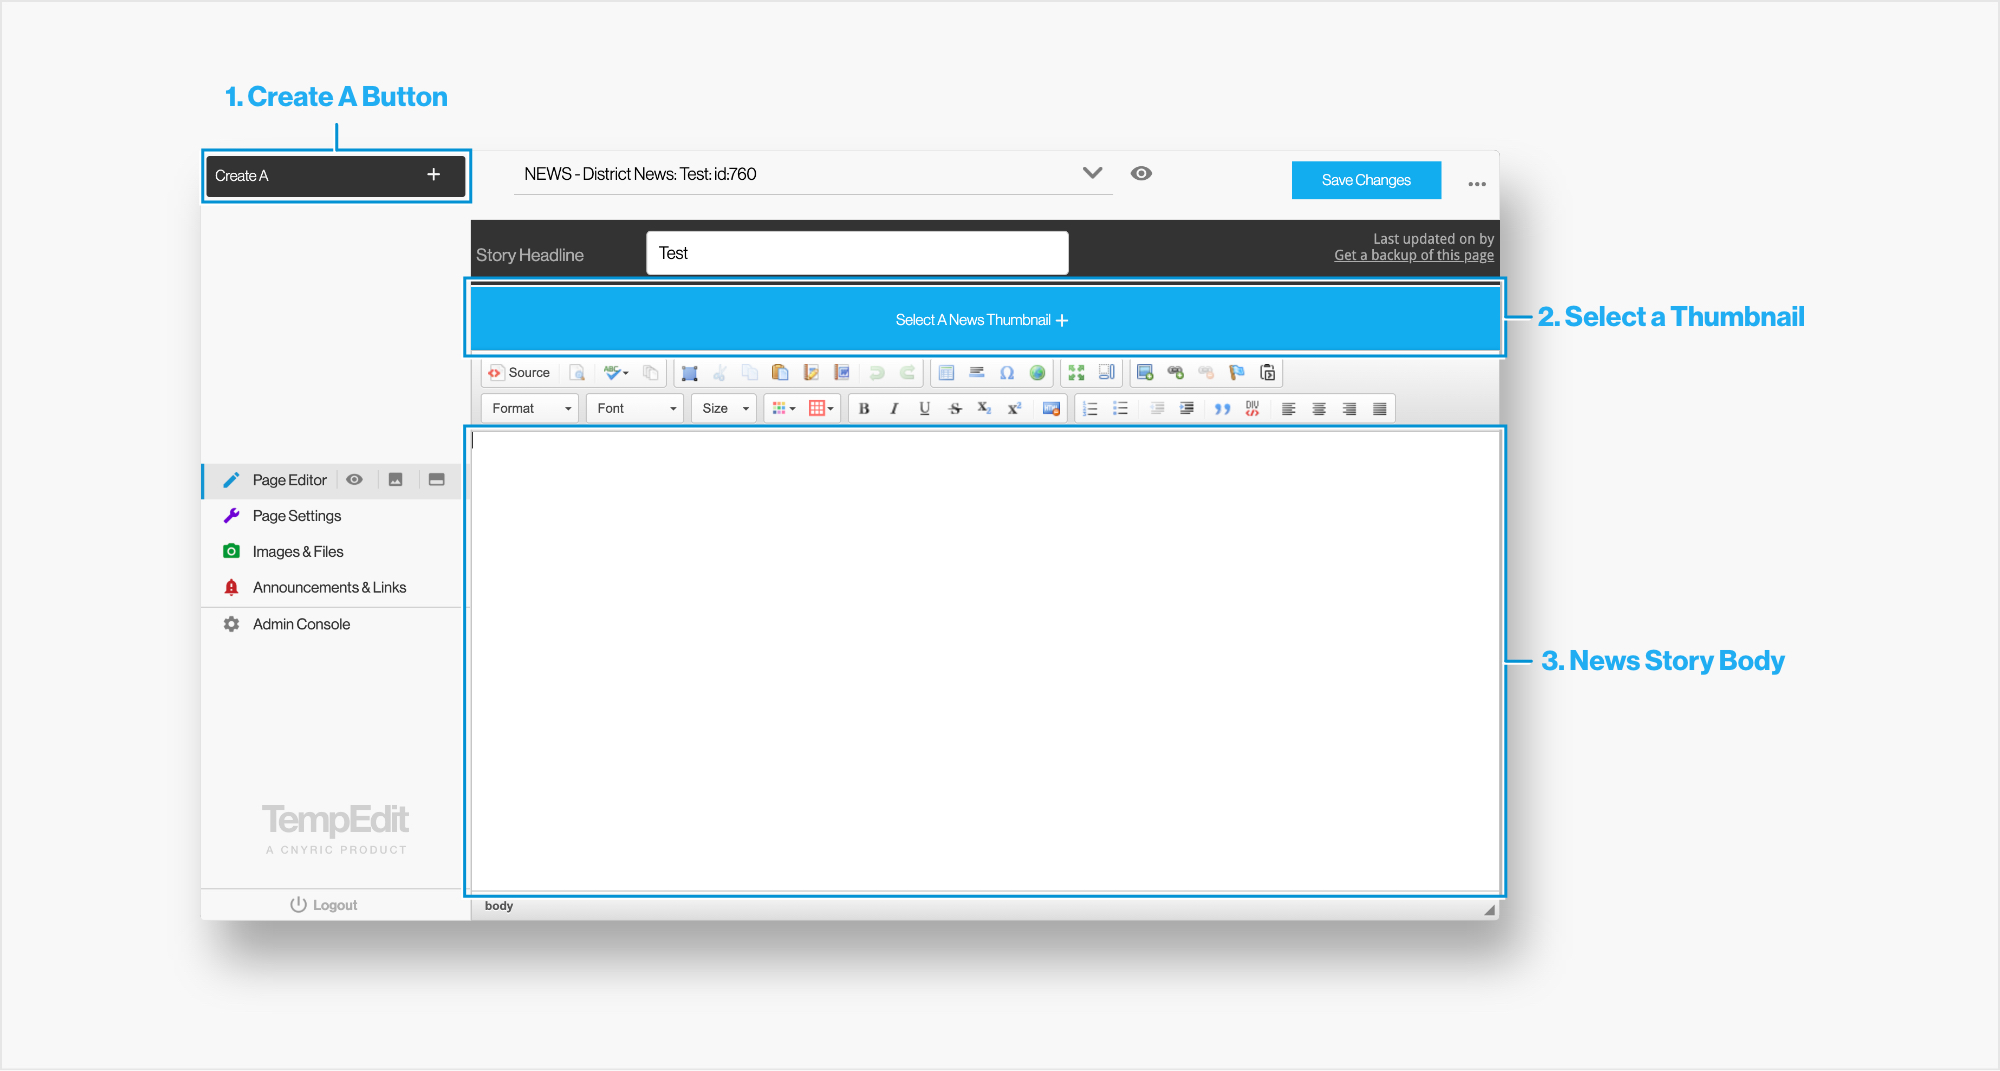
Task: Click the Create Div Container icon
Action: tap(1252, 409)
